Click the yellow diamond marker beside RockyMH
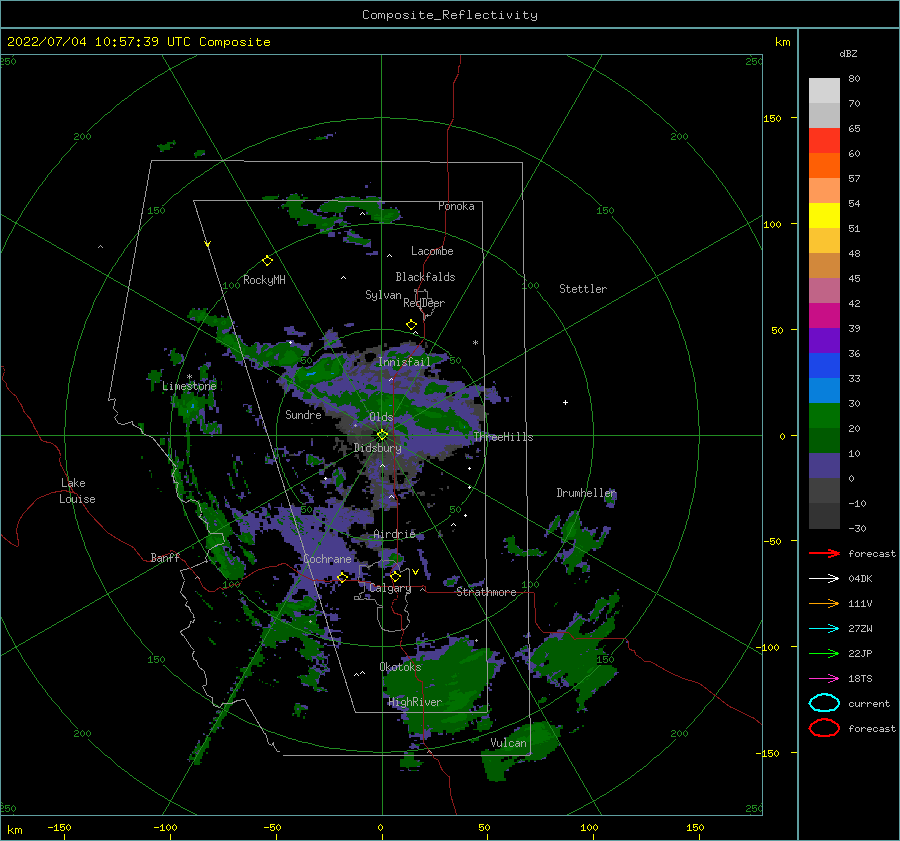The width and height of the screenshot is (900, 841). coord(267,261)
